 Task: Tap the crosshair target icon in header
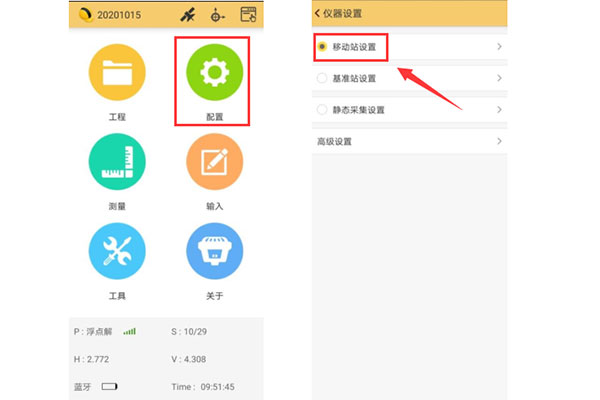point(217,15)
